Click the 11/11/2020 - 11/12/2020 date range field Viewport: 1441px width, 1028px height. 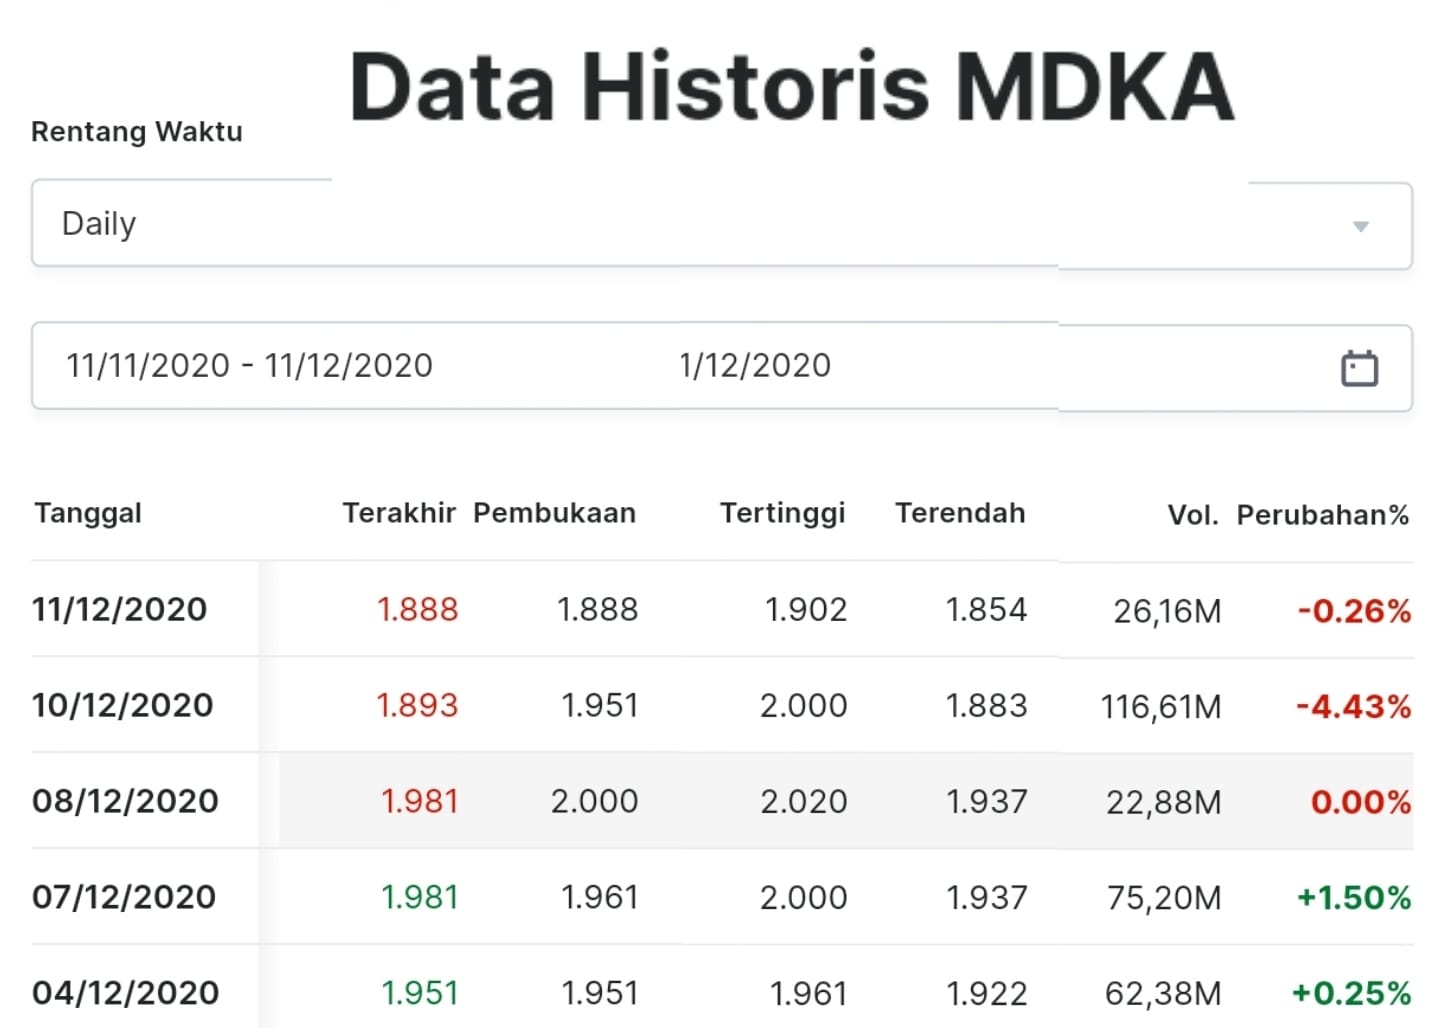coord(250,366)
